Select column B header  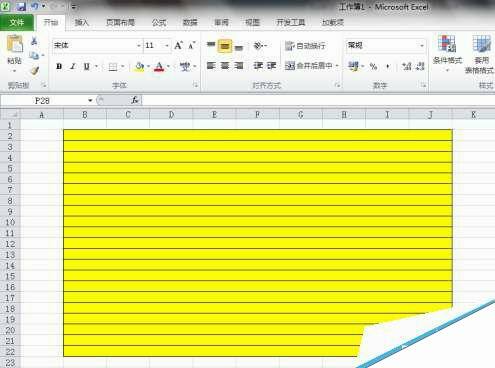tap(85, 115)
